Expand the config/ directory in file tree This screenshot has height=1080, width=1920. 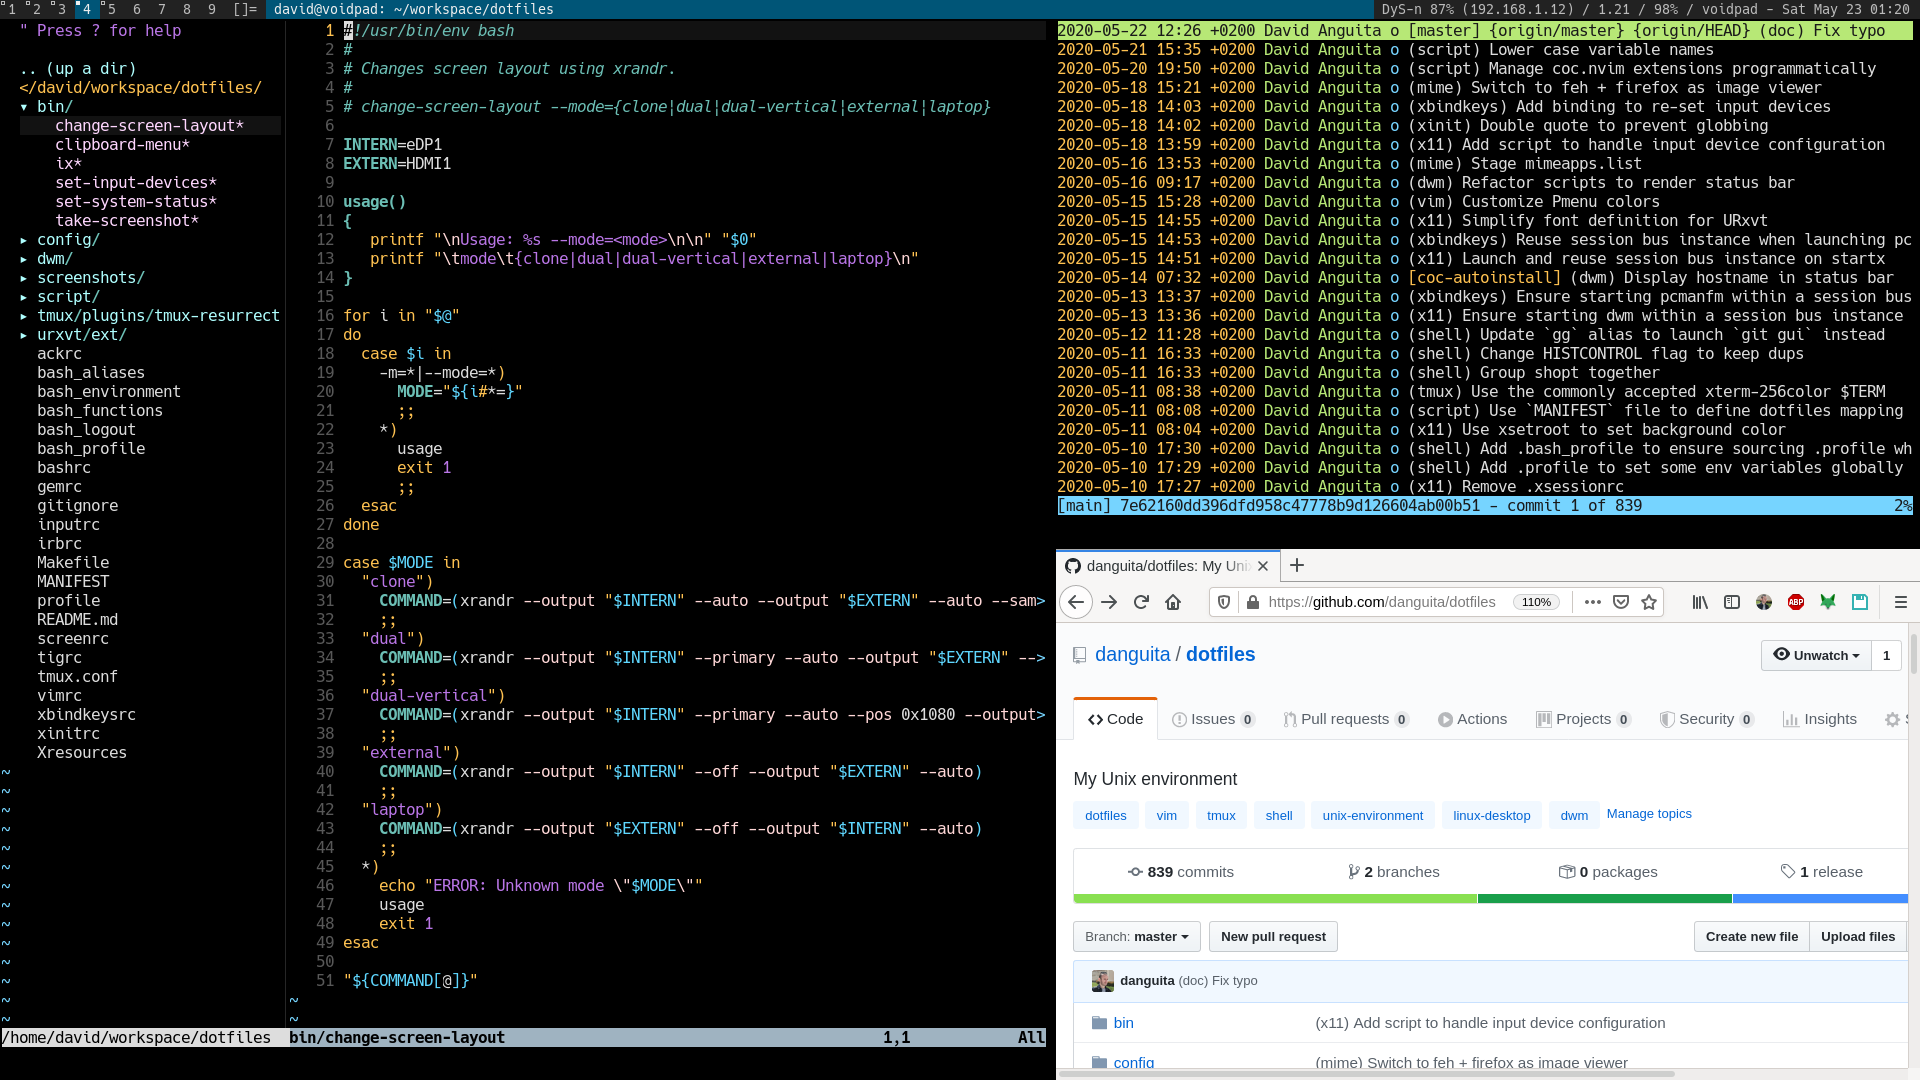tap(24, 240)
